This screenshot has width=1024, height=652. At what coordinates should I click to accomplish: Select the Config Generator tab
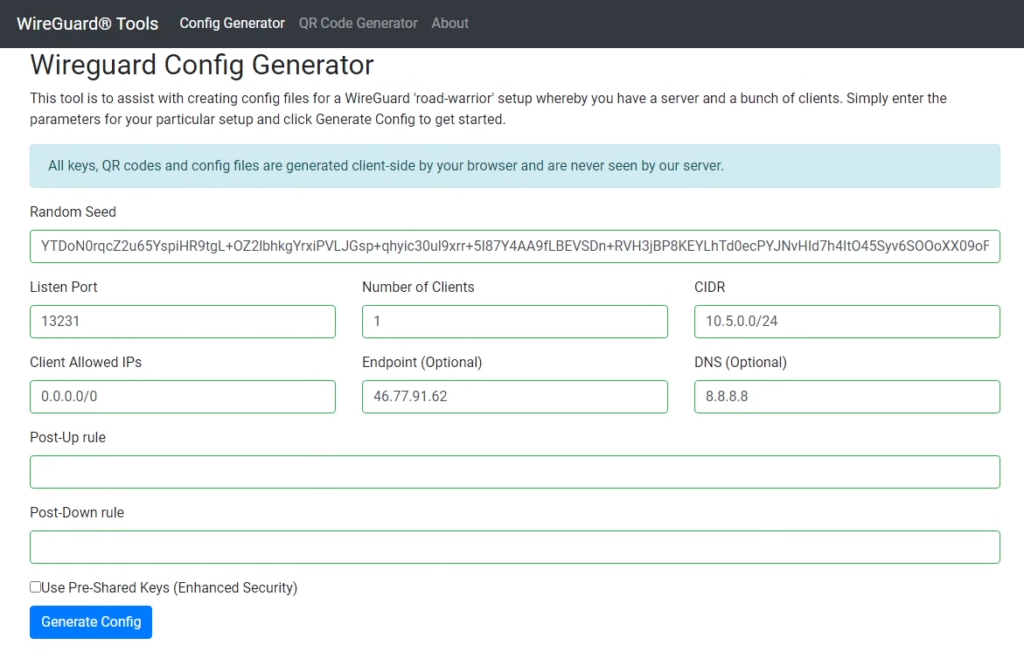(x=232, y=23)
